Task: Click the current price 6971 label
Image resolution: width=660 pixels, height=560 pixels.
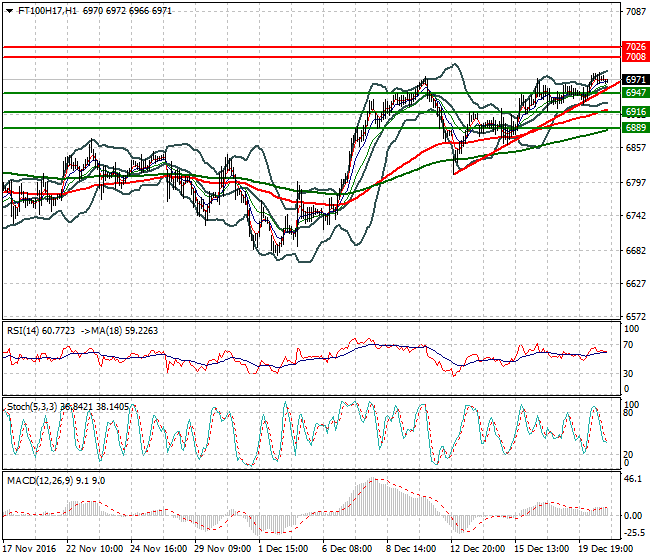Action: [x=636, y=80]
